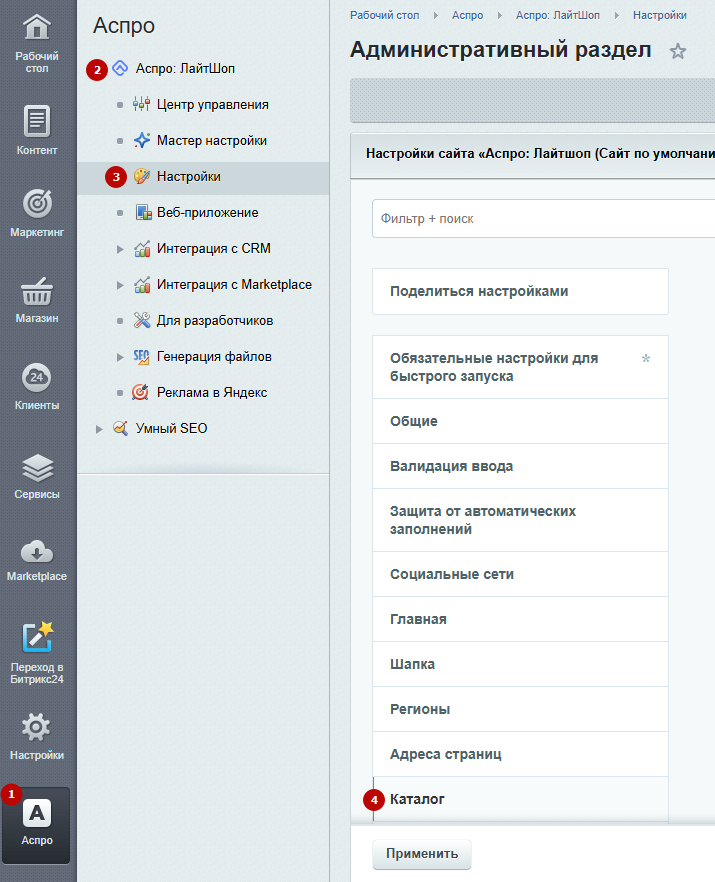Click the Аспро: ЛайтШоп logo icon
Viewport: 715px width, 882px height.
click(x=120, y=69)
